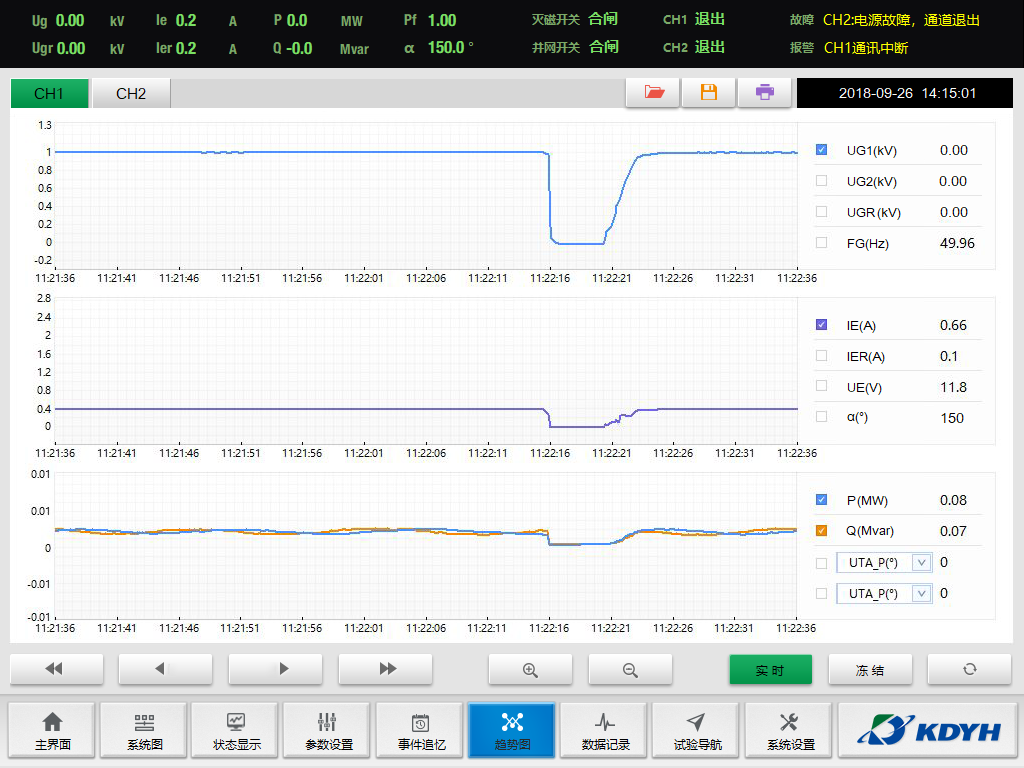Screen dimensions: 1024x768
Task: Expand the first UTA_P(°) dropdown
Action: pyautogui.click(x=922, y=563)
